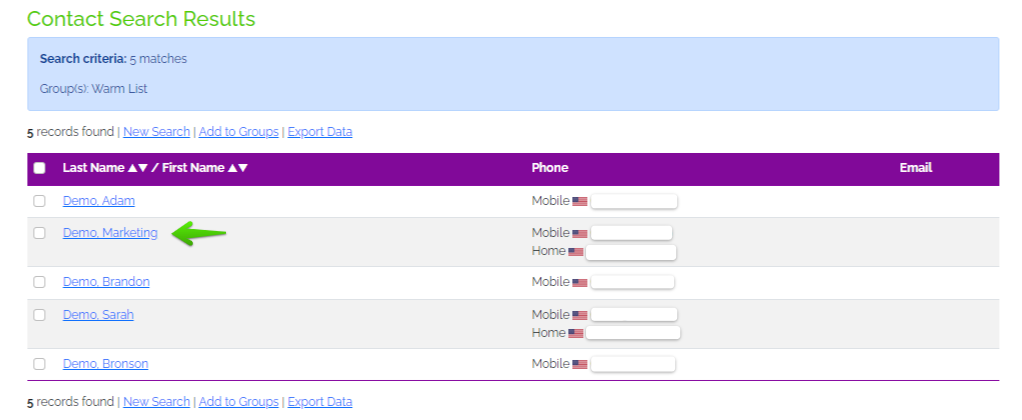Select the Demo, Marketing row checkbox

tap(40, 233)
